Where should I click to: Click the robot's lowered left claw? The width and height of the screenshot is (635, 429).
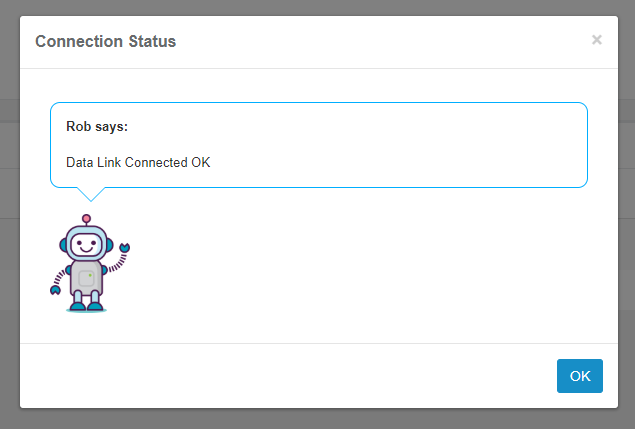pos(55,290)
